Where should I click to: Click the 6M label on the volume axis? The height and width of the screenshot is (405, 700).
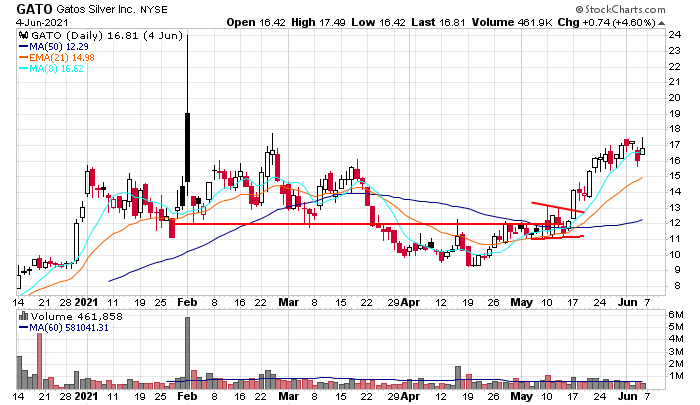click(676, 315)
